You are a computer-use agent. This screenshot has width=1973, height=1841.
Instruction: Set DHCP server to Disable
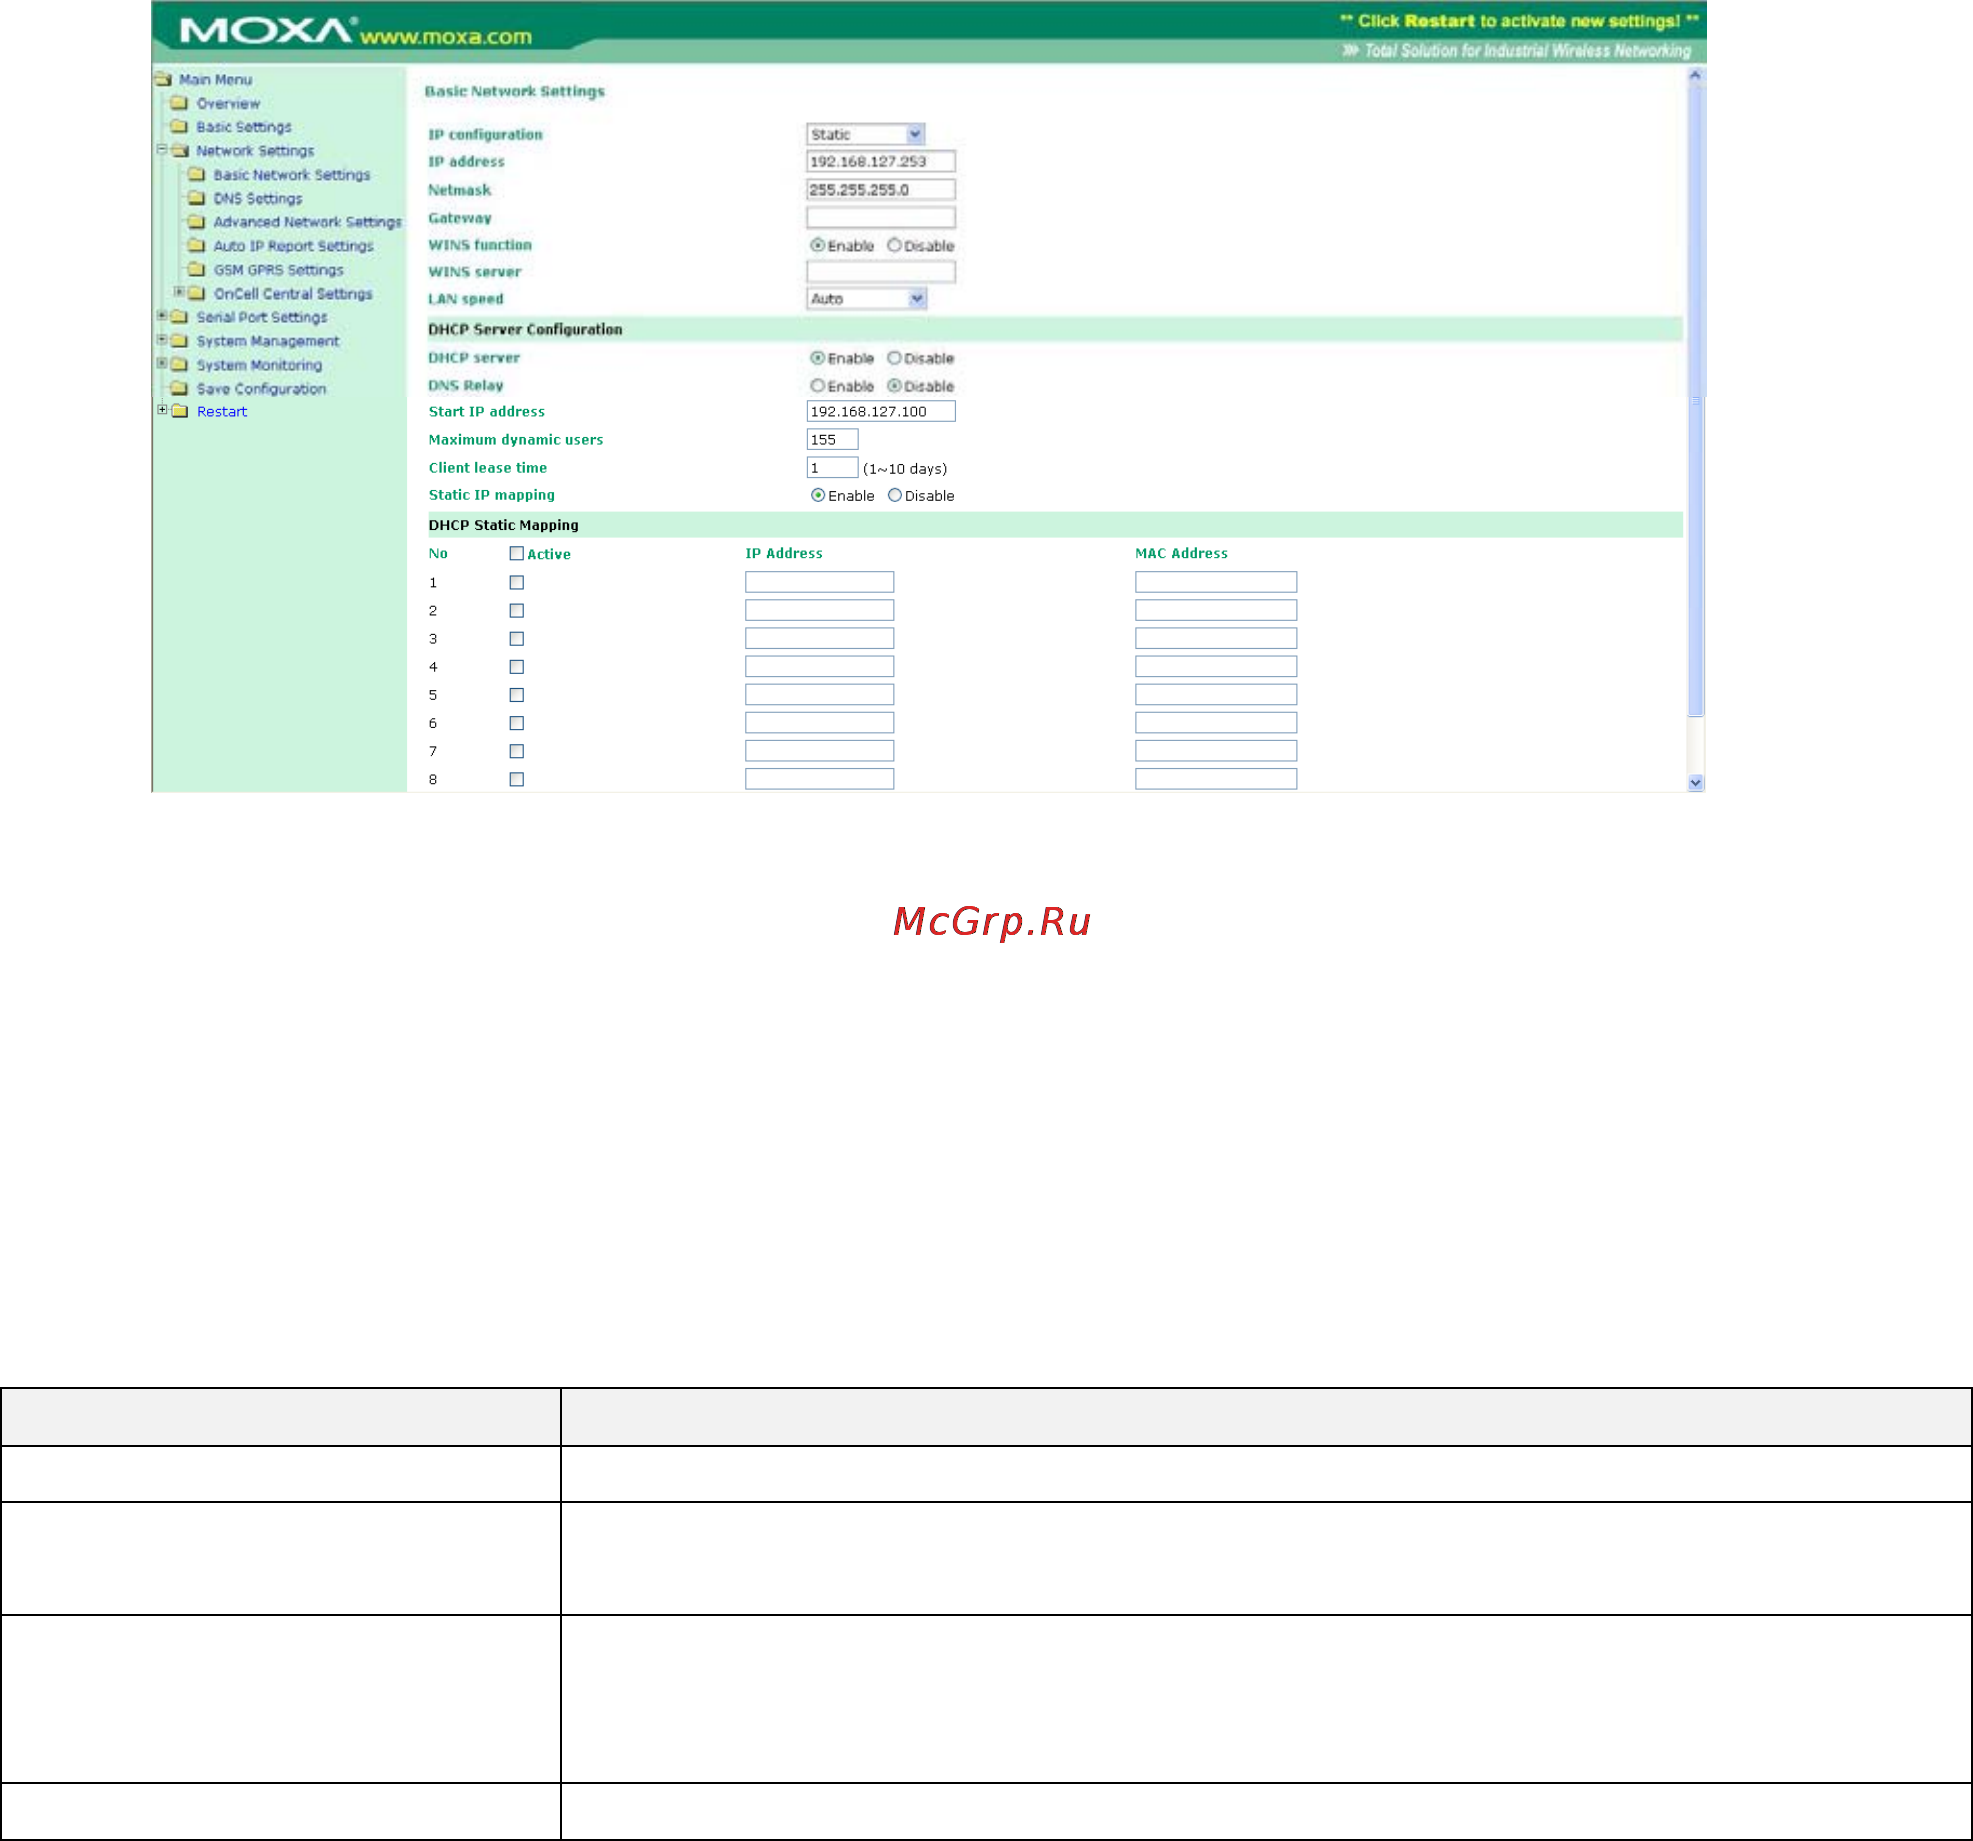pyautogui.click(x=894, y=358)
